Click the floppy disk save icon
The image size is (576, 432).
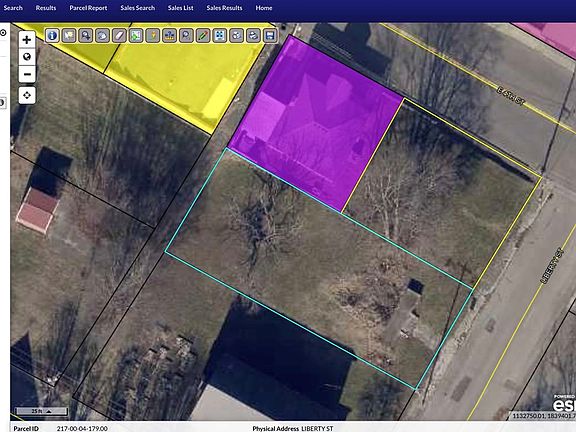(270, 36)
